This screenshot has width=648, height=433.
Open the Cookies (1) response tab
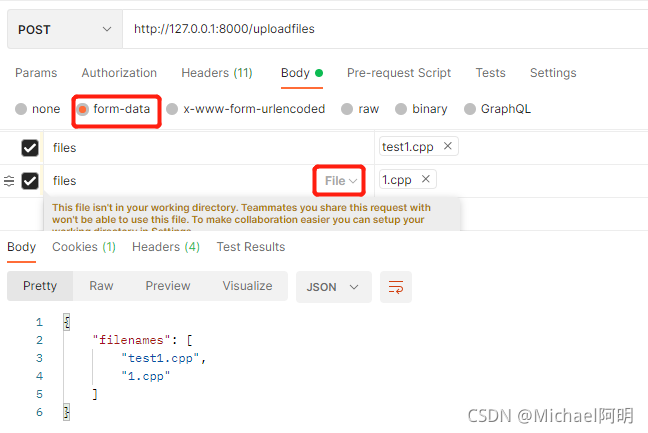point(84,247)
